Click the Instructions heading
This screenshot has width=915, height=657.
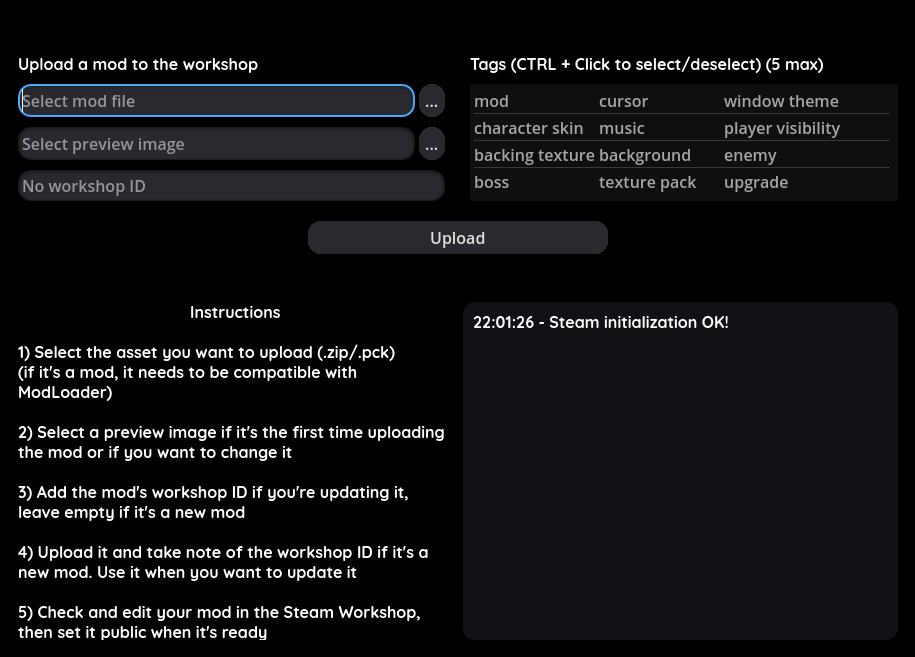[235, 312]
